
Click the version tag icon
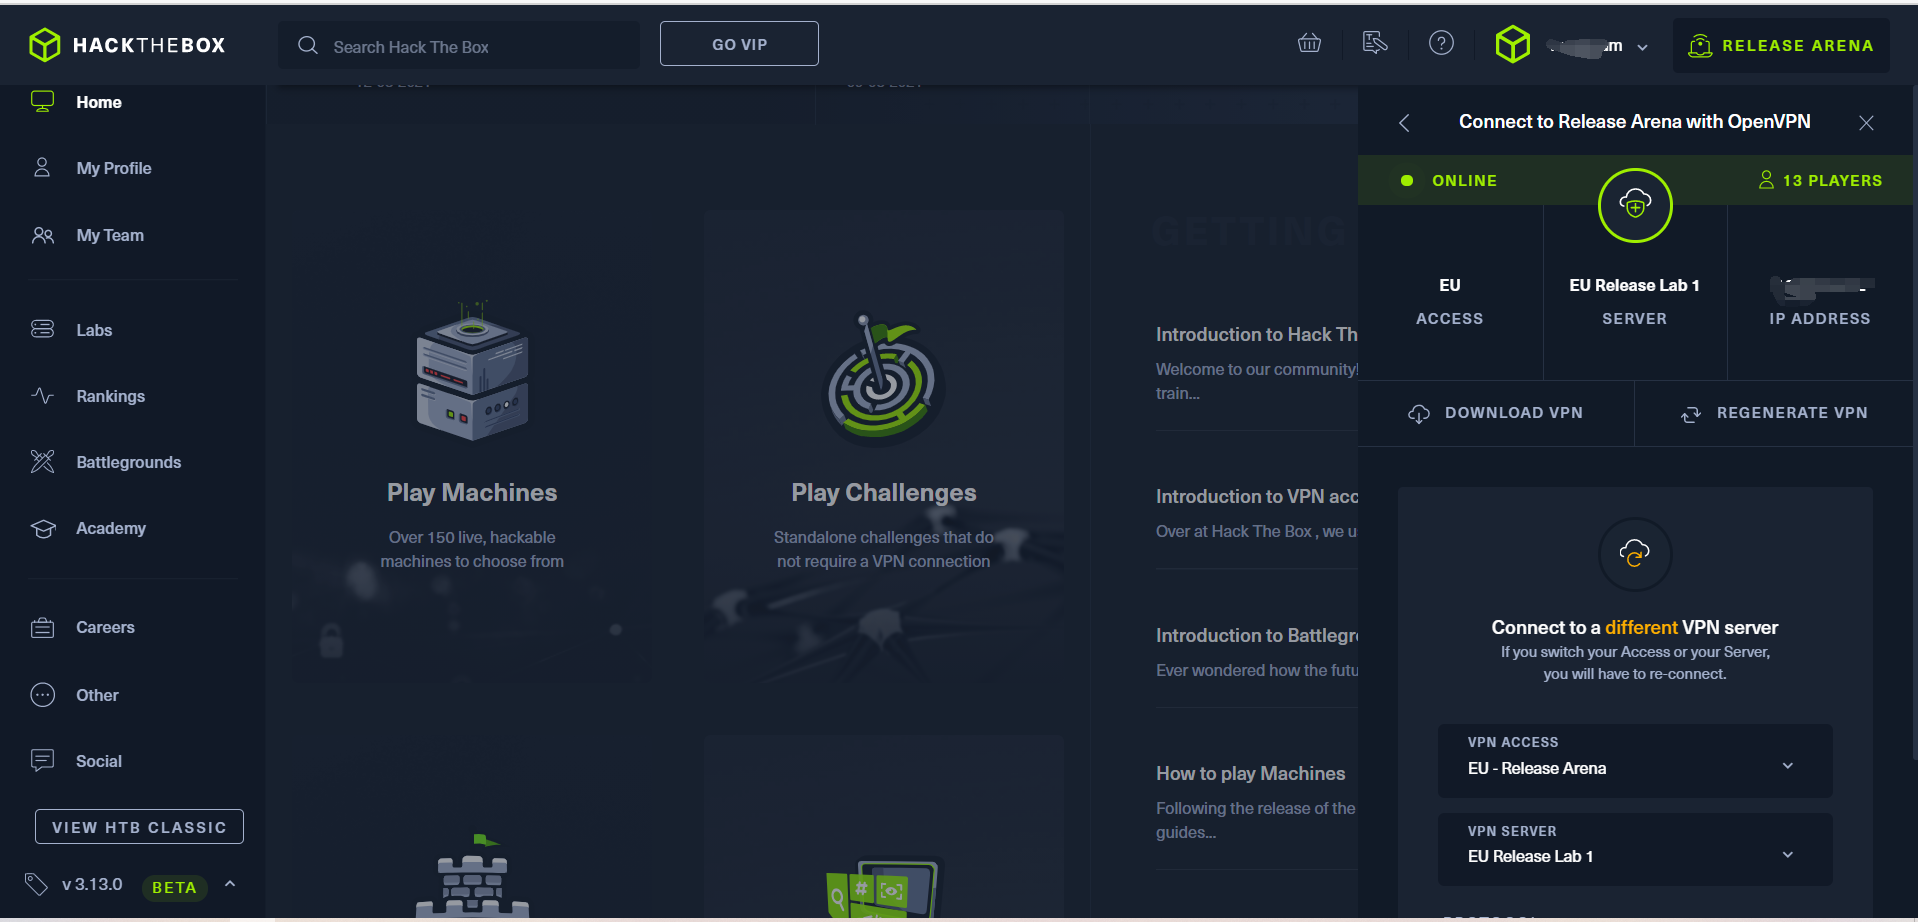click(x=36, y=884)
